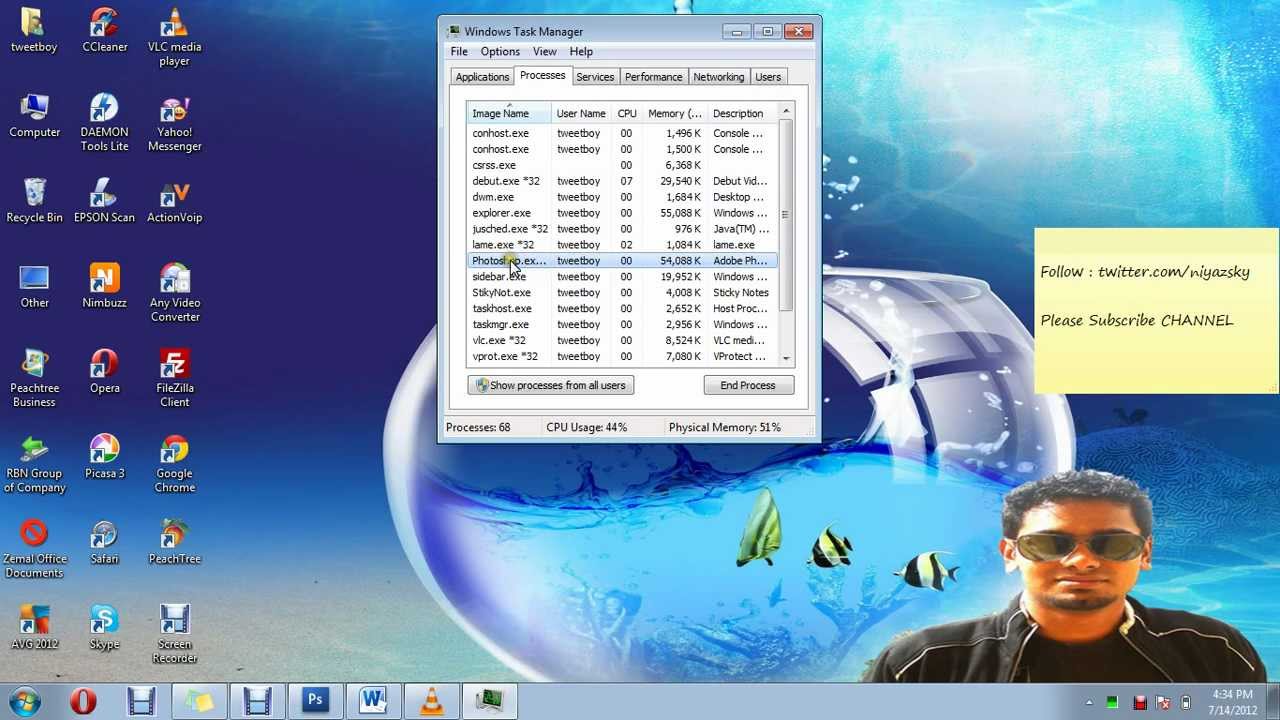Select the lame.exe *32 process row
This screenshot has height=720, width=1280.
(622, 245)
